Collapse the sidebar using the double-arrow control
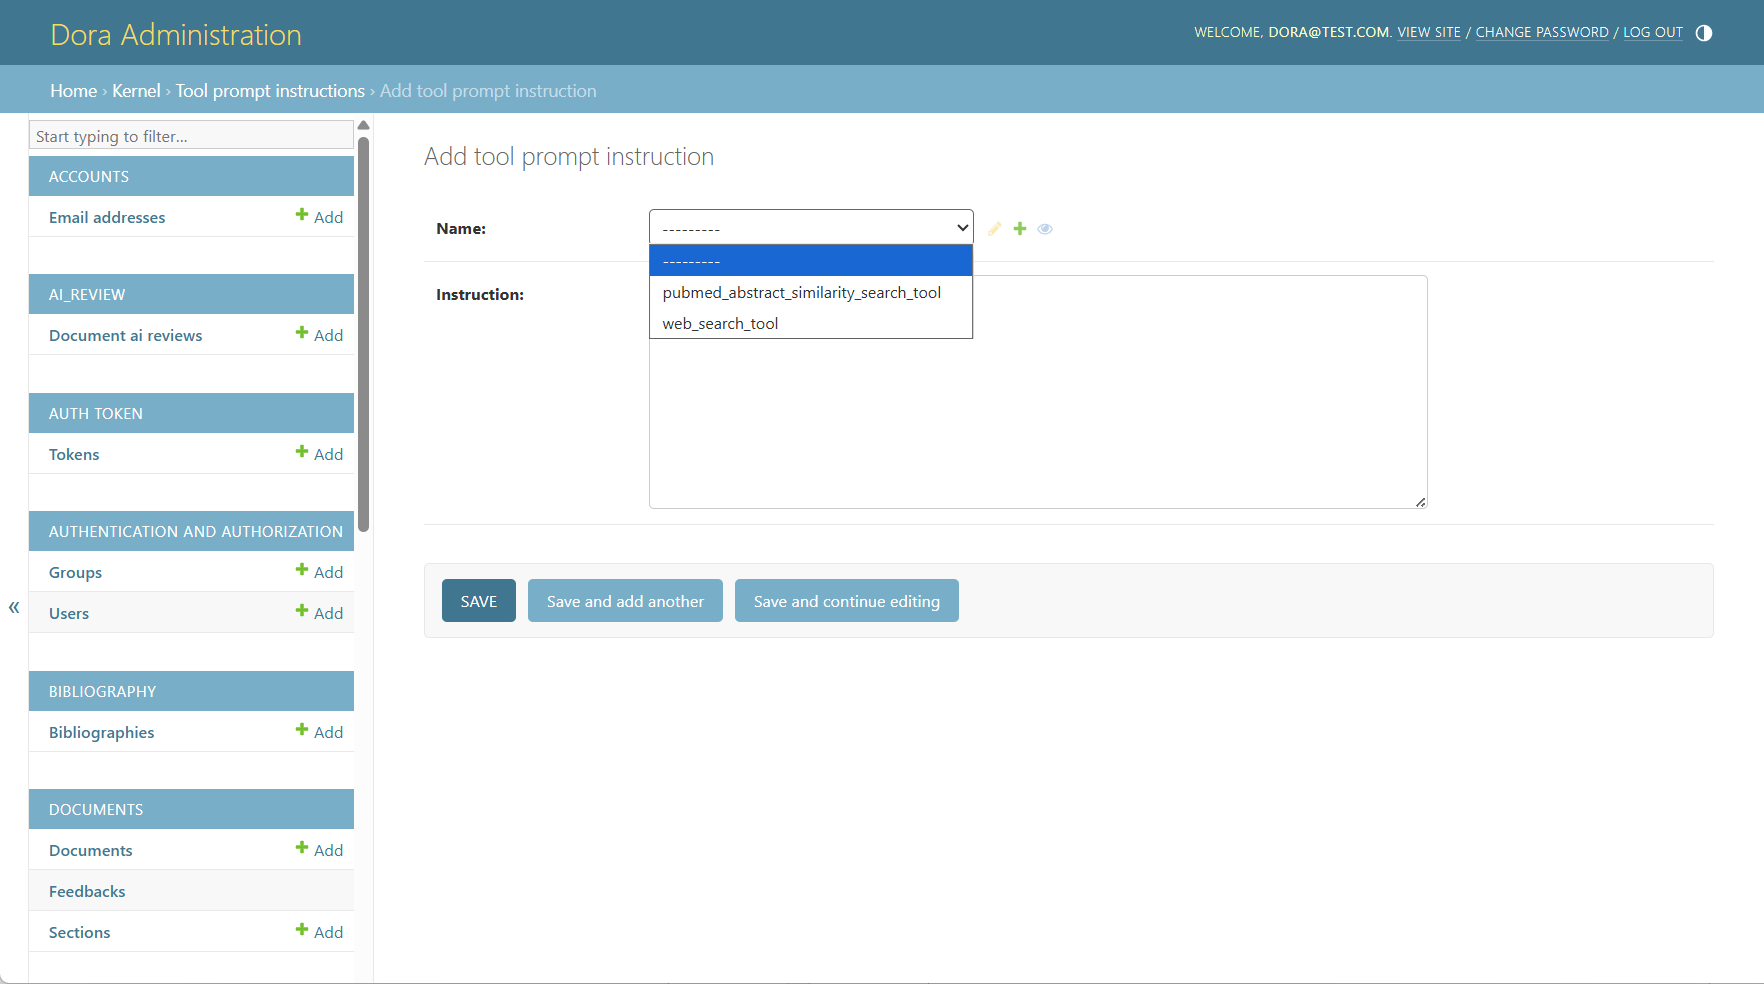The height and width of the screenshot is (984, 1764). pos(13,607)
